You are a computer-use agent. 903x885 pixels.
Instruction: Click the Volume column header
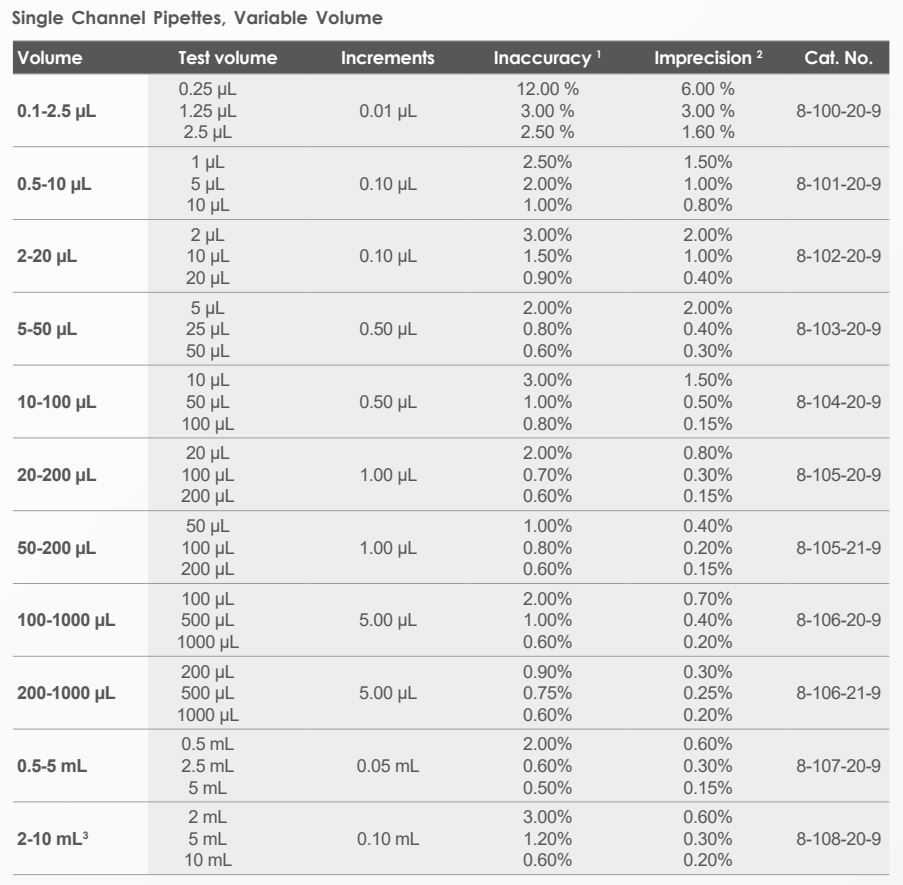[x=50, y=58]
